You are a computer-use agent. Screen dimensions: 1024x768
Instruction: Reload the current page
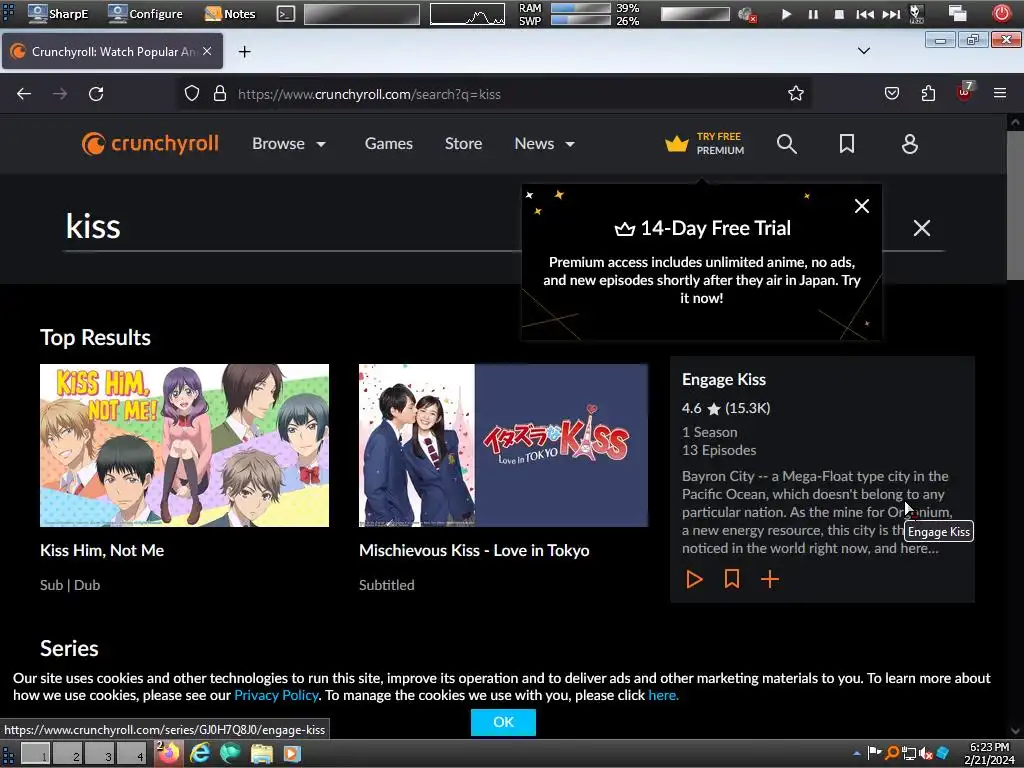pos(96,94)
